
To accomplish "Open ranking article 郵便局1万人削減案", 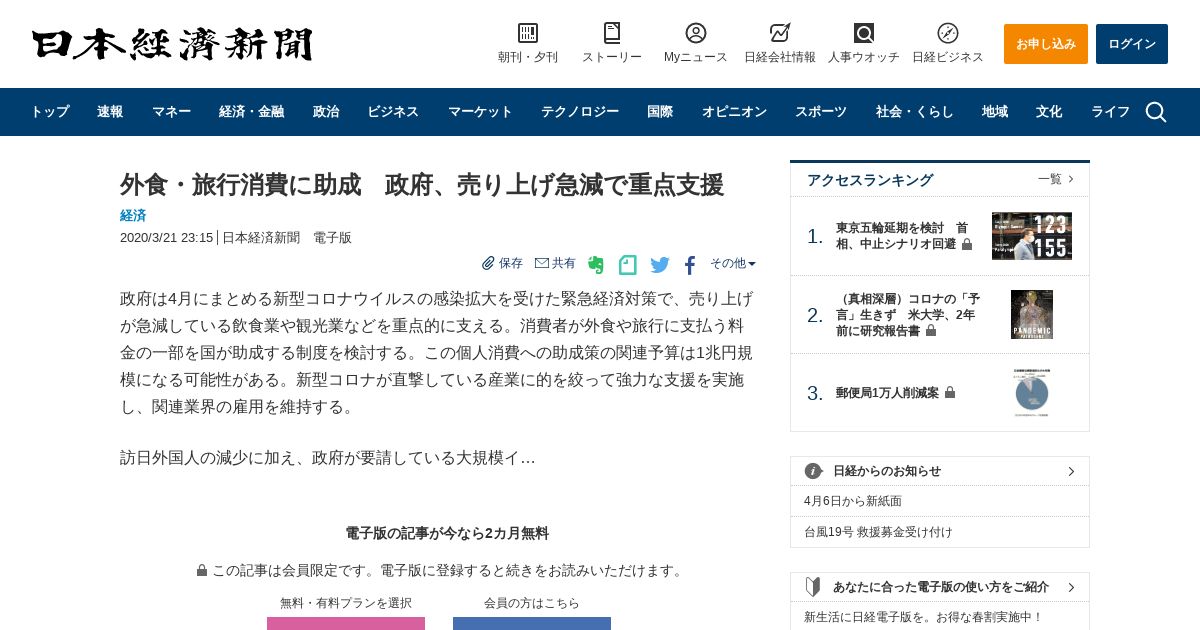I will 887,393.
